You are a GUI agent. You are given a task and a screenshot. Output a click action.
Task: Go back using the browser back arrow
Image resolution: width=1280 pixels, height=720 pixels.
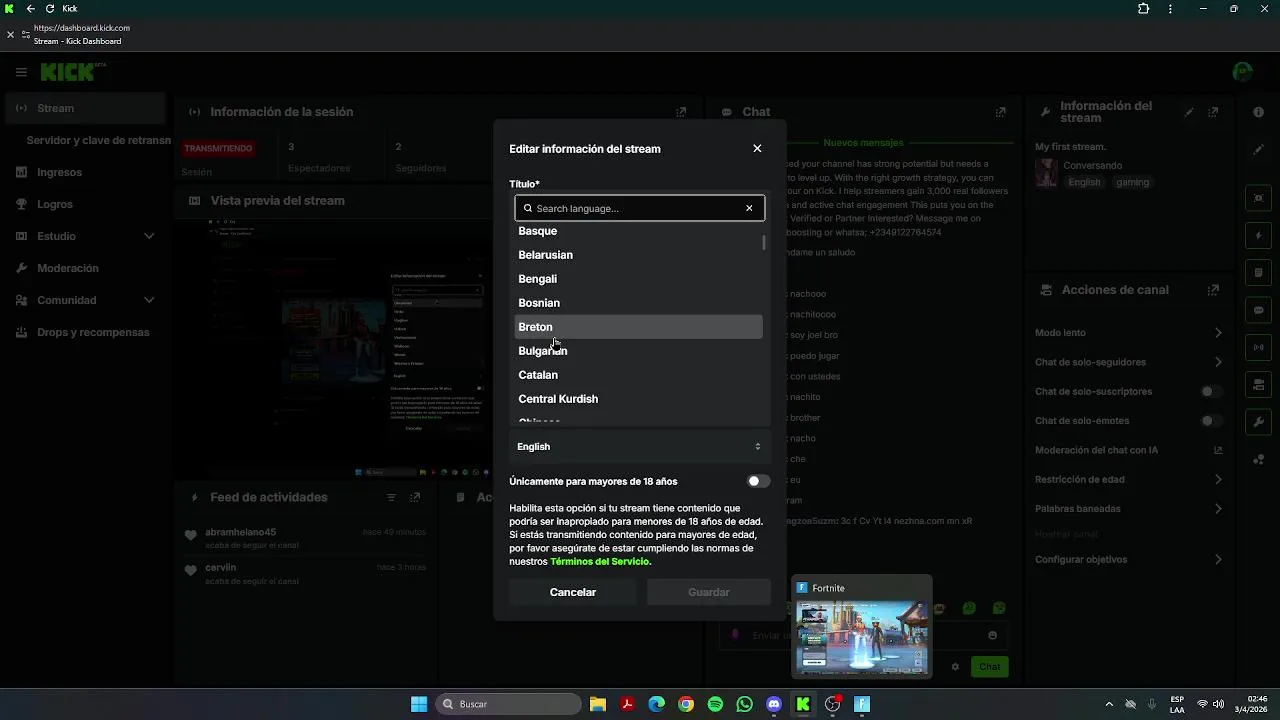pos(30,9)
